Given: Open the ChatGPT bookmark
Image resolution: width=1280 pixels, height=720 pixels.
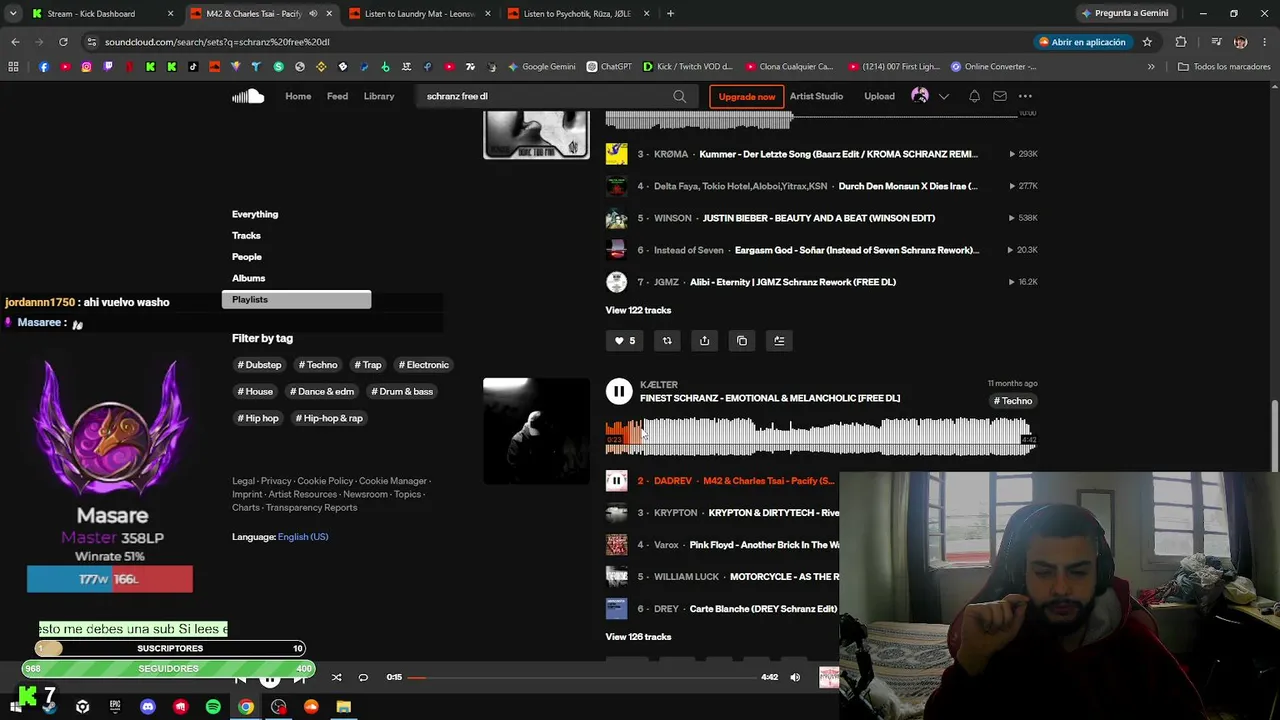Looking at the screenshot, I should [609, 67].
